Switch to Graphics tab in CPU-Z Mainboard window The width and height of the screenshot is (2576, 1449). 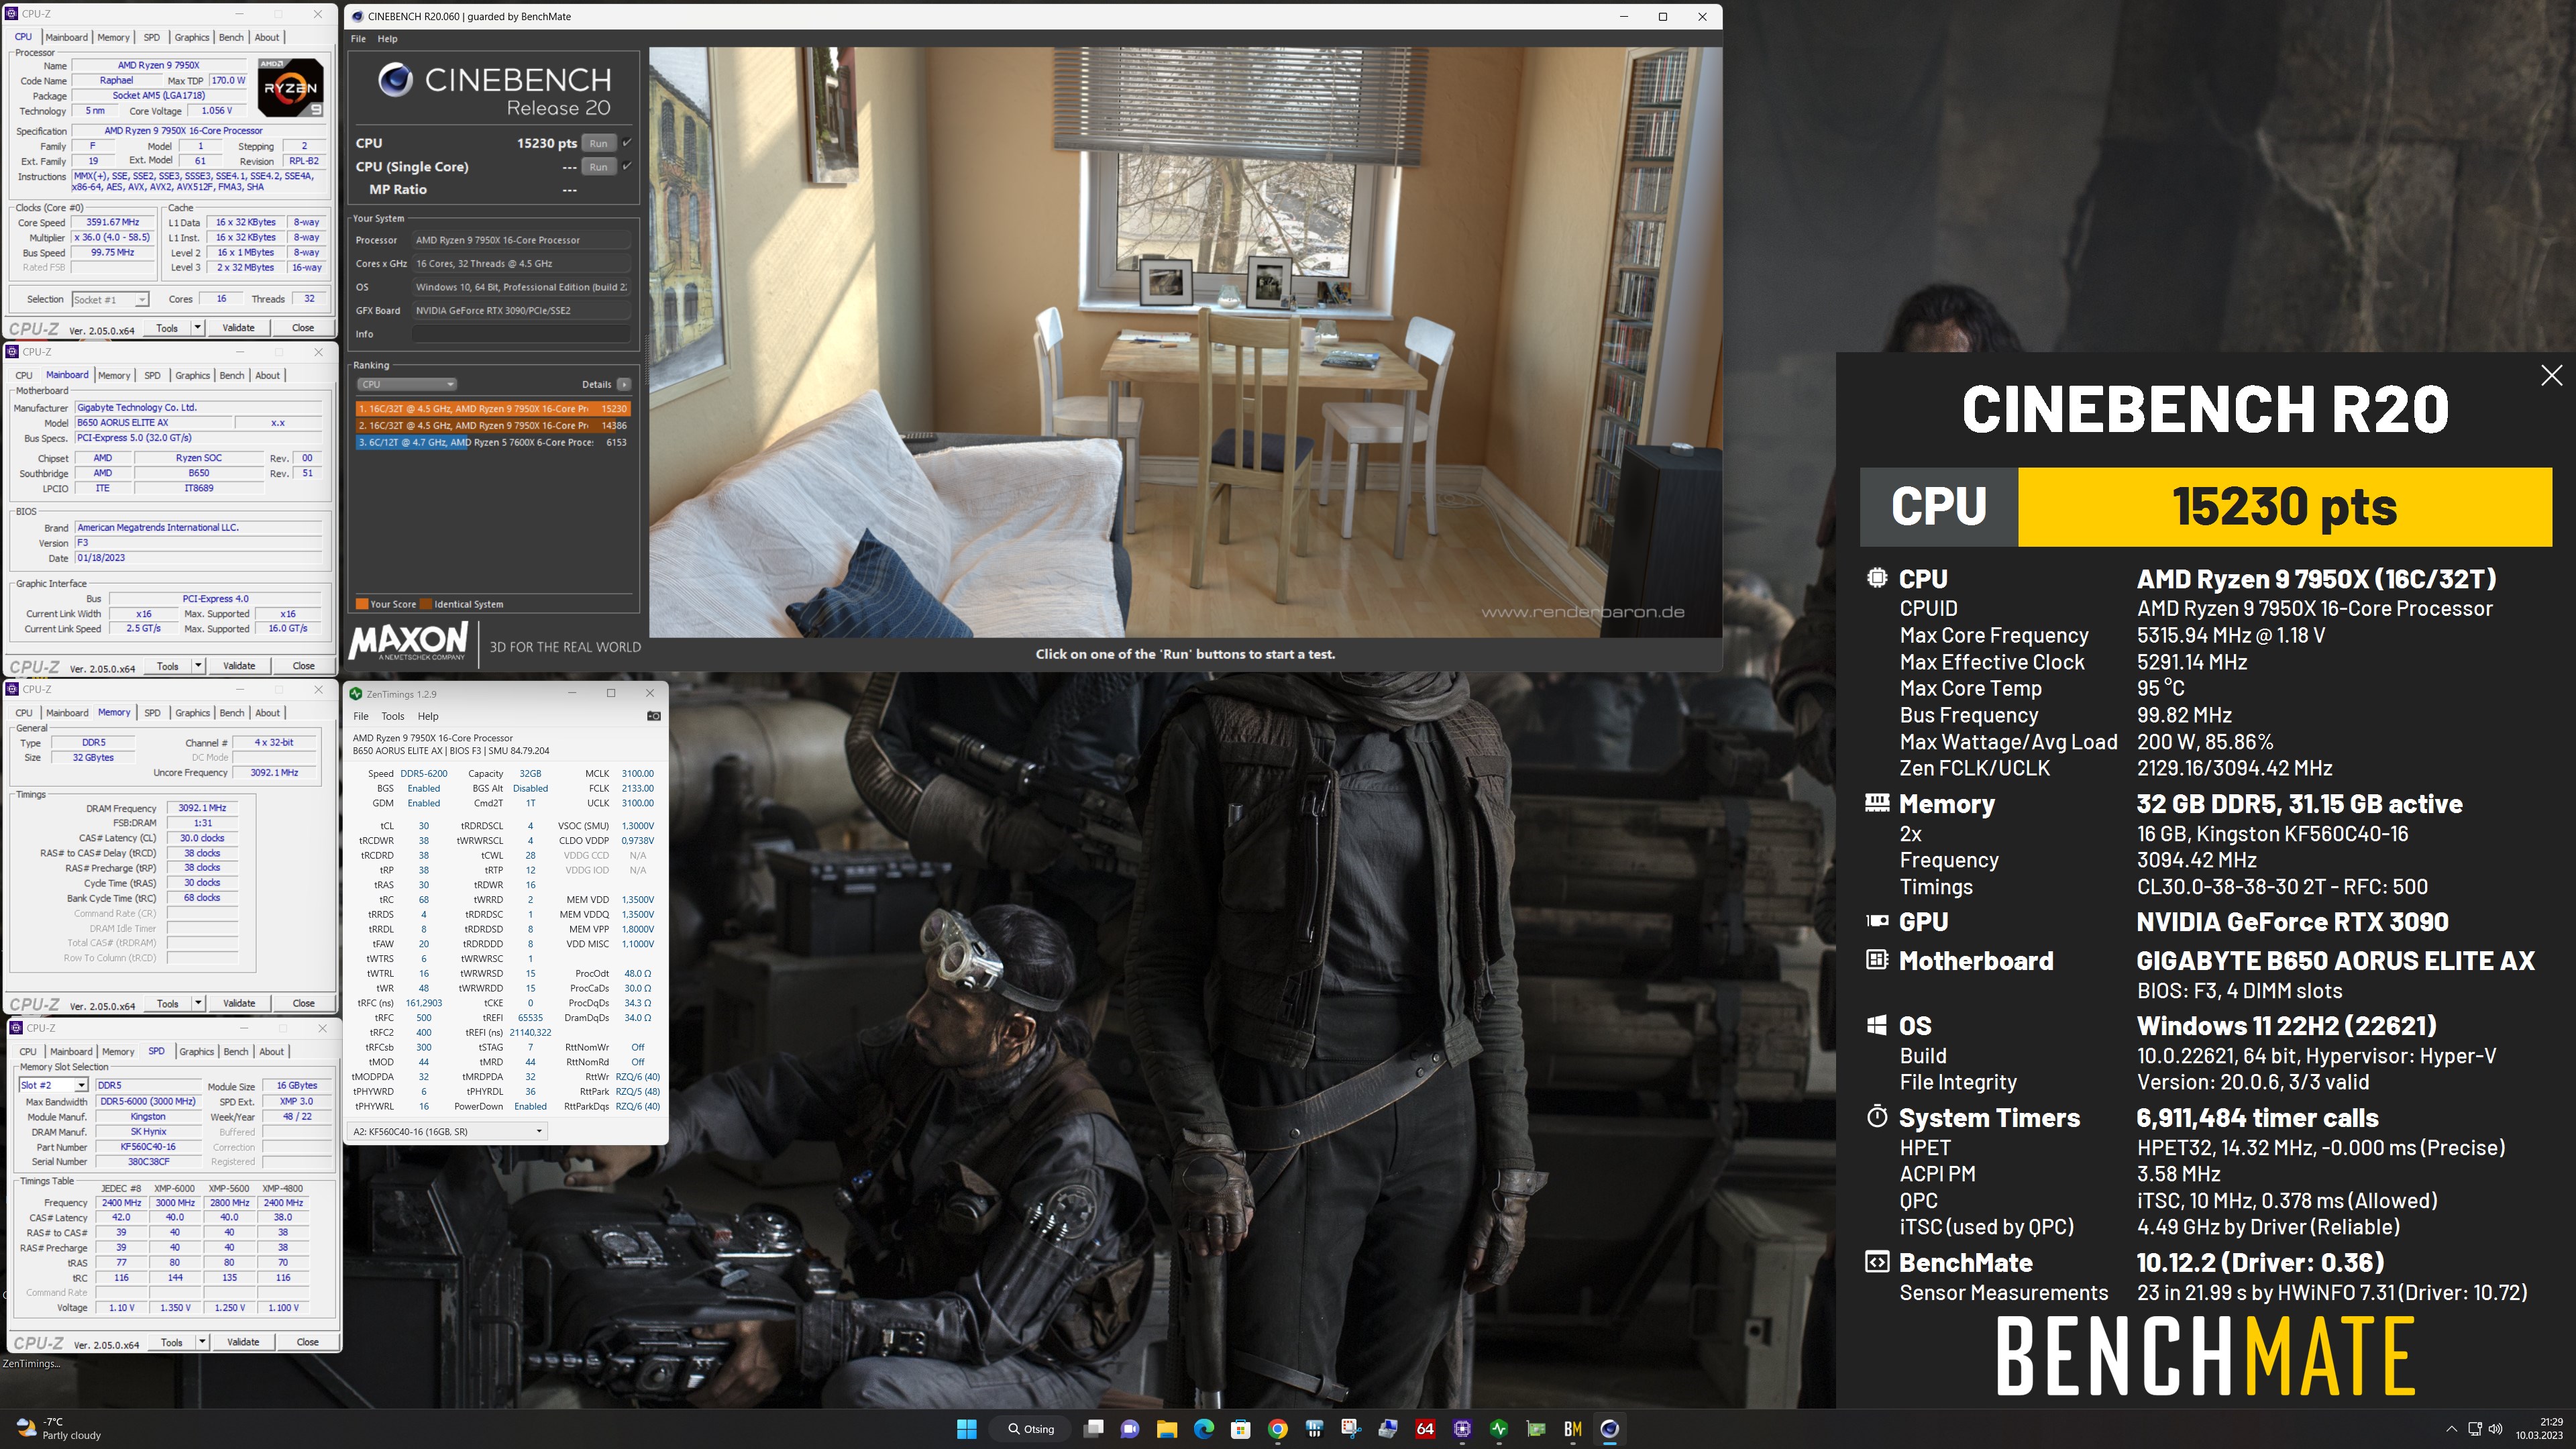pyautogui.click(x=192, y=376)
